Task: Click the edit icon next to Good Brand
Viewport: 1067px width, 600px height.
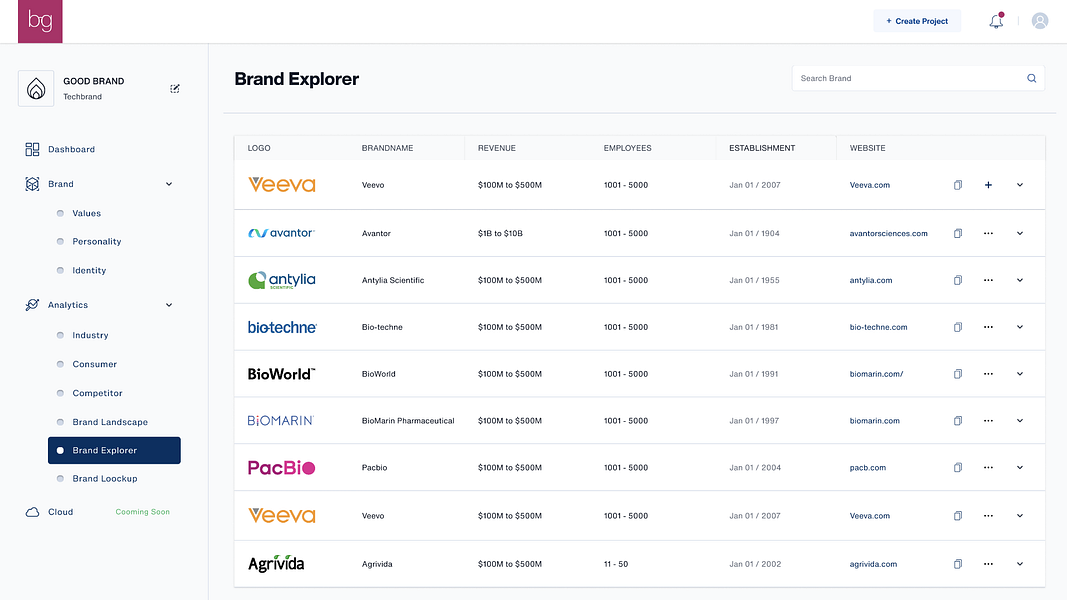Action: click(x=175, y=88)
